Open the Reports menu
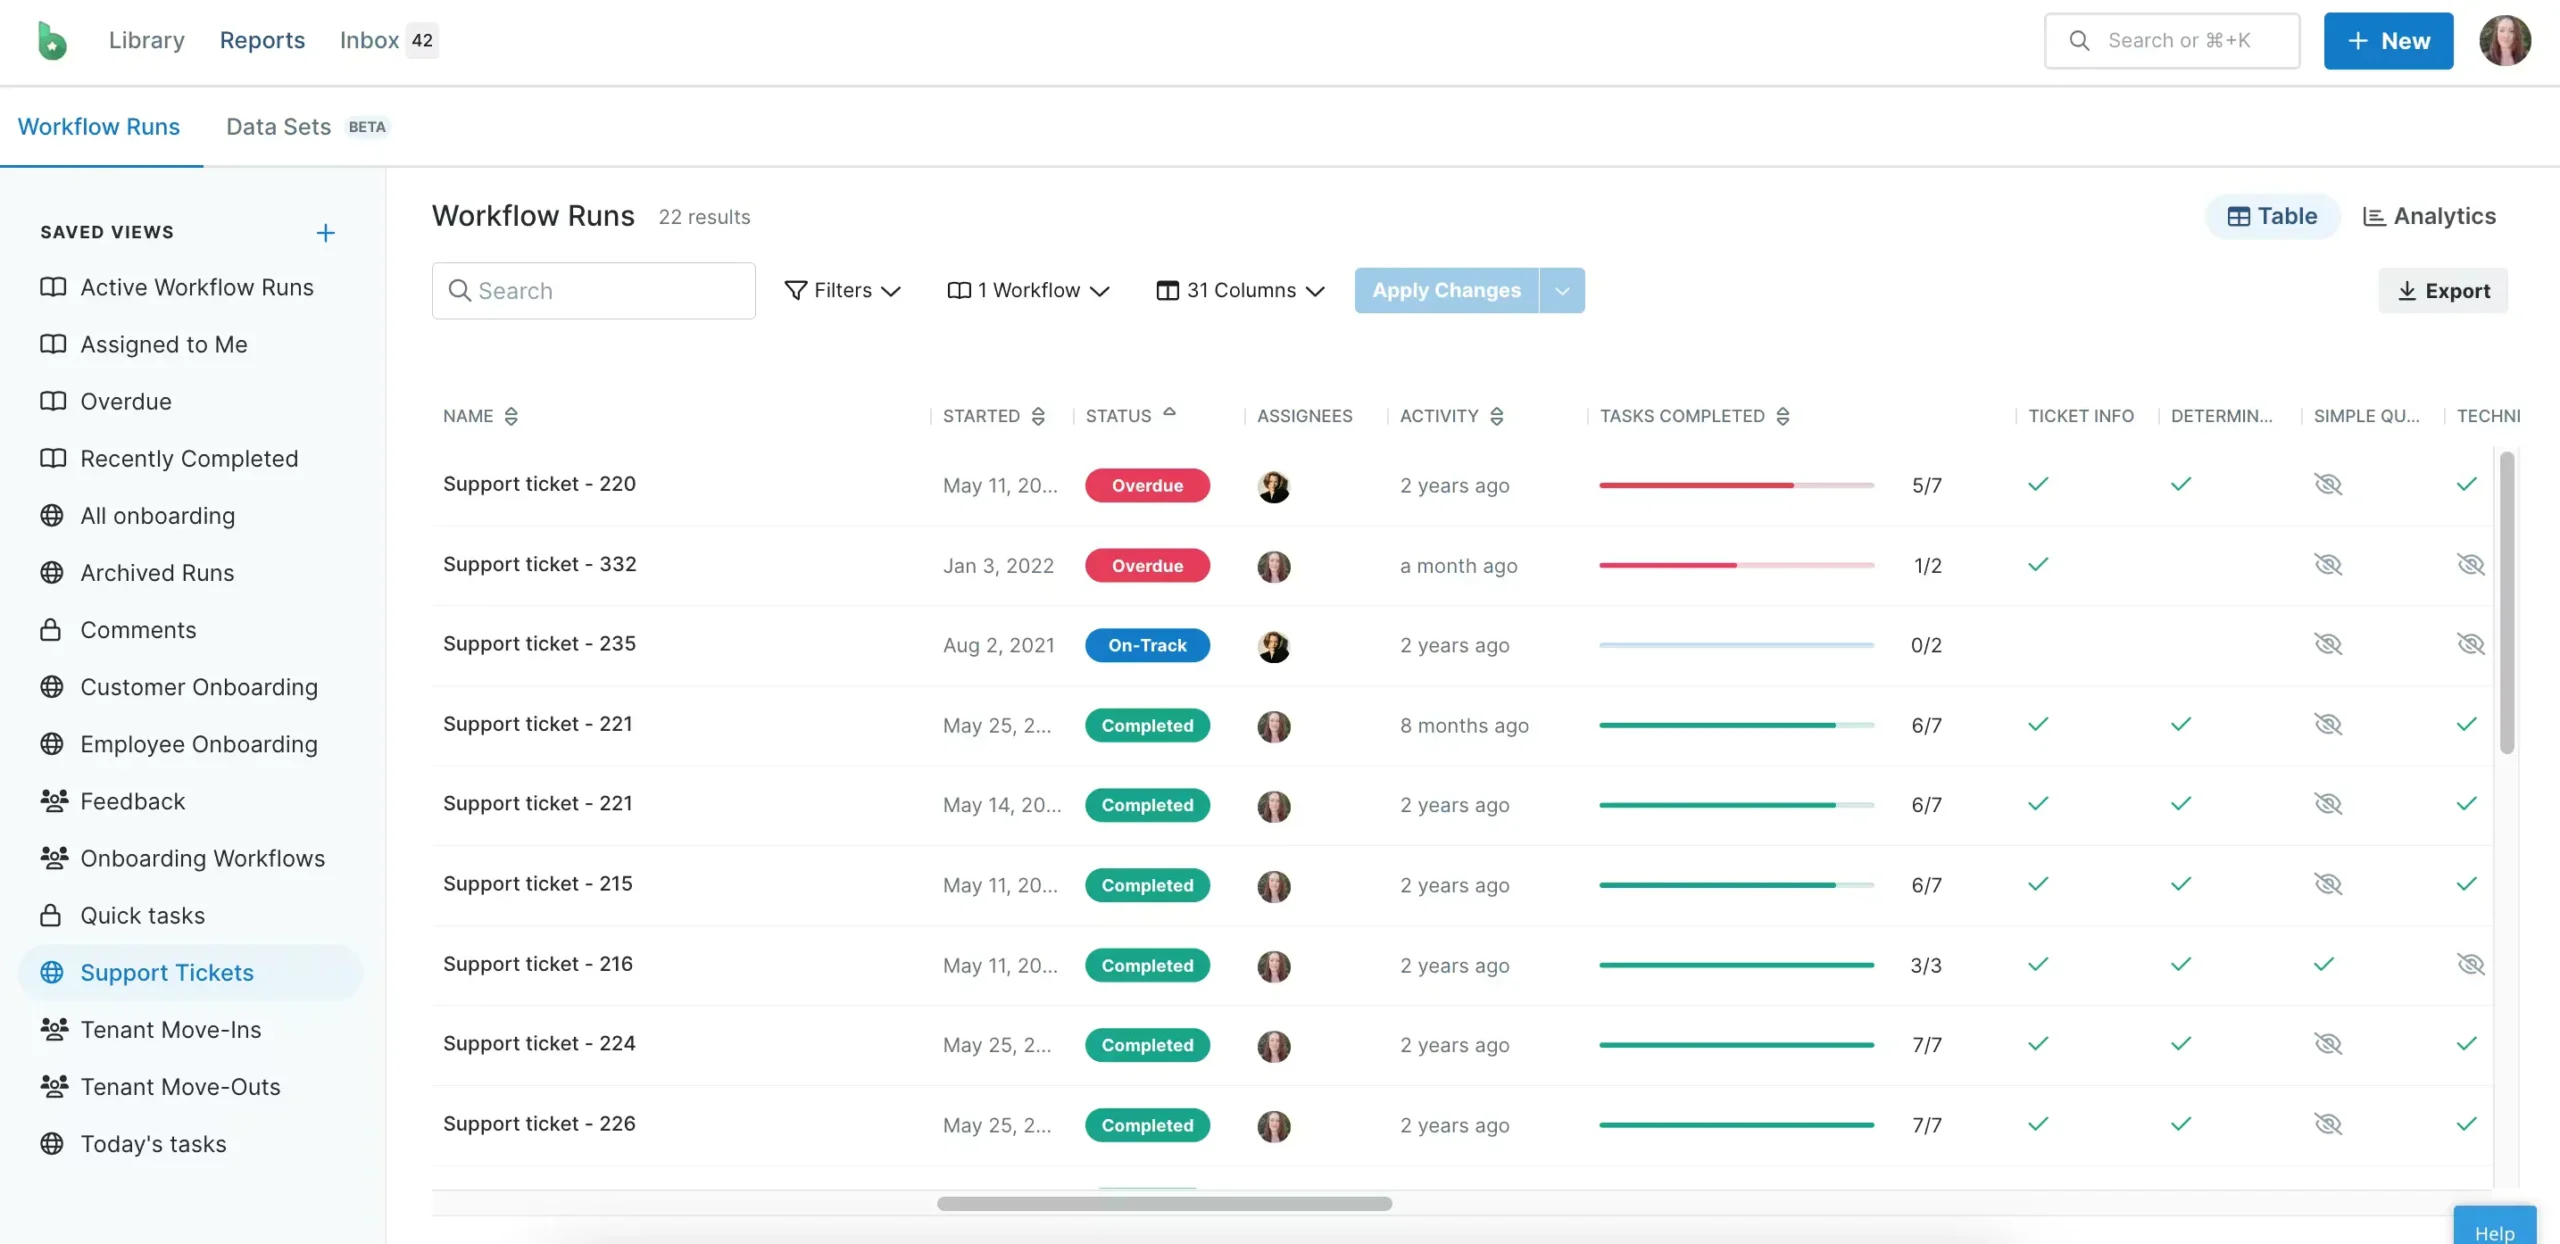This screenshot has width=2560, height=1244. (261, 40)
